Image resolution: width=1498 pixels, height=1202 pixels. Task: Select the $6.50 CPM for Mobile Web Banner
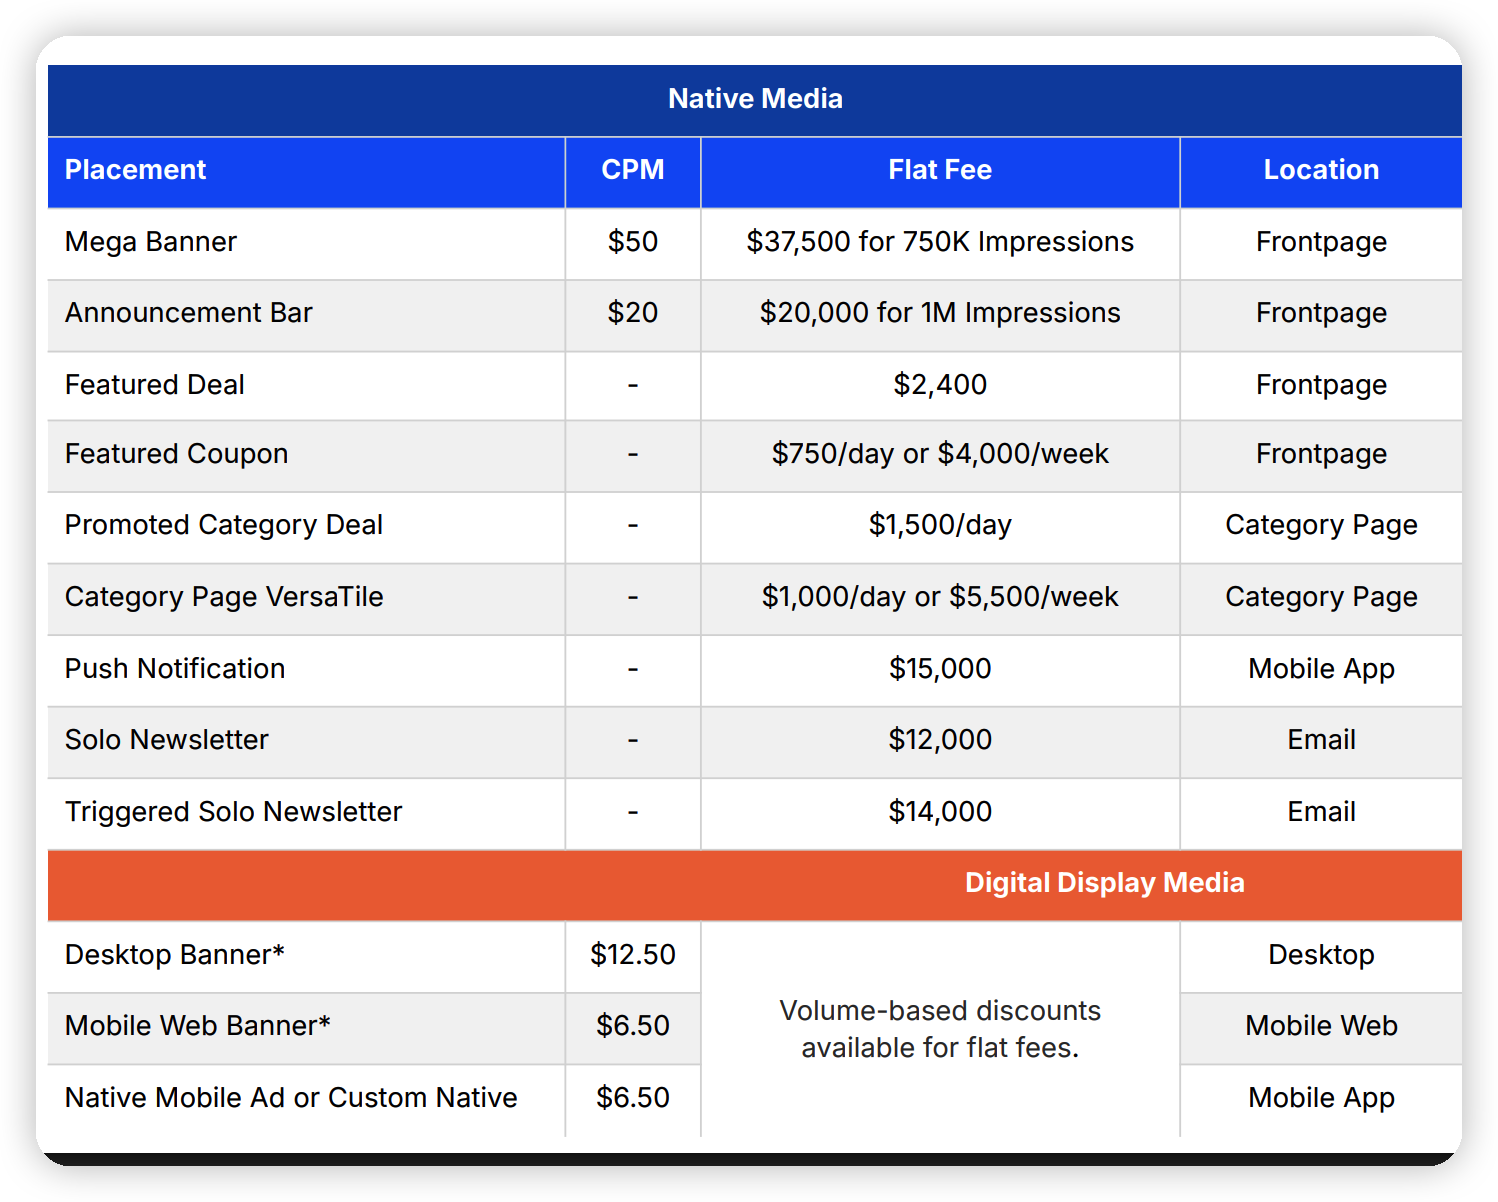(633, 1026)
